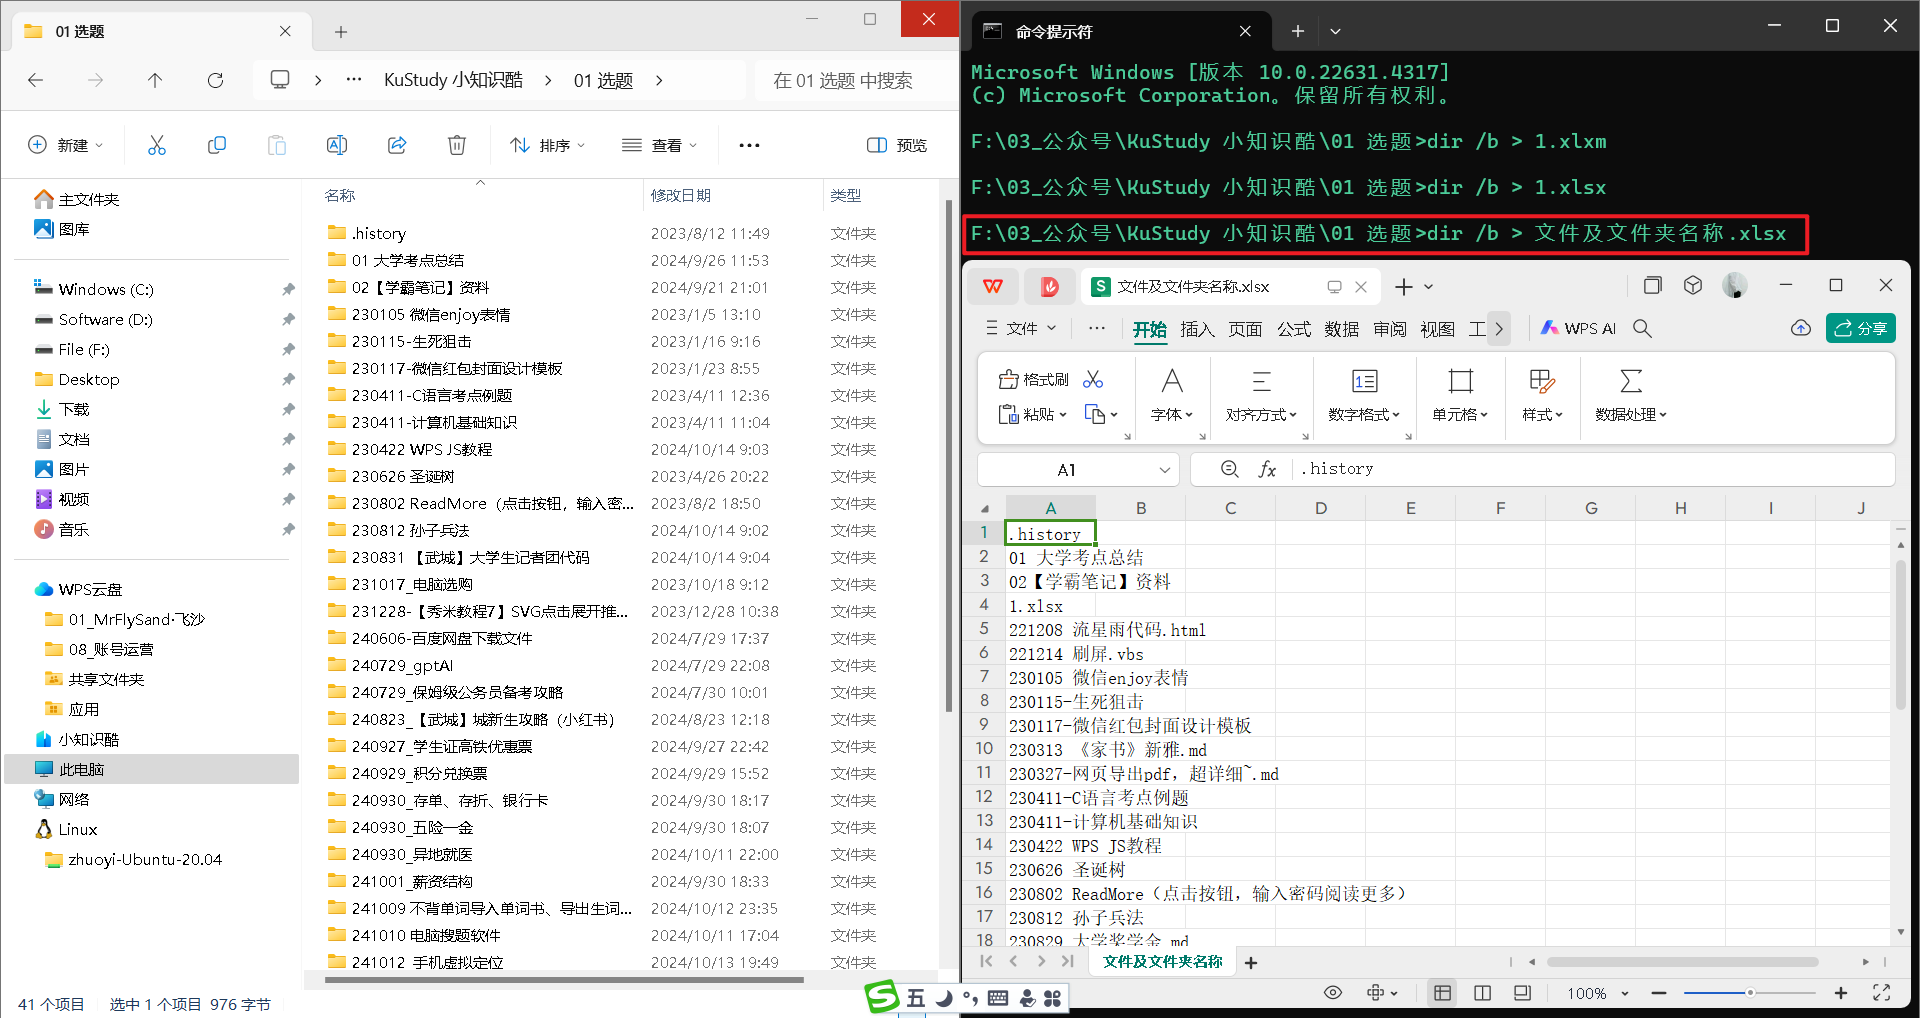Open the cell name box A1 dropdown arrow
This screenshot has height=1018, width=1920.
click(x=1165, y=470)
